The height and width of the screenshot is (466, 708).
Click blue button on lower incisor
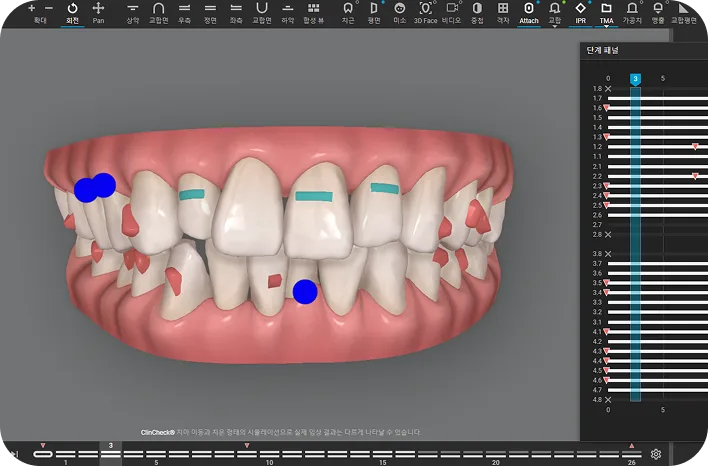[305, 292]
